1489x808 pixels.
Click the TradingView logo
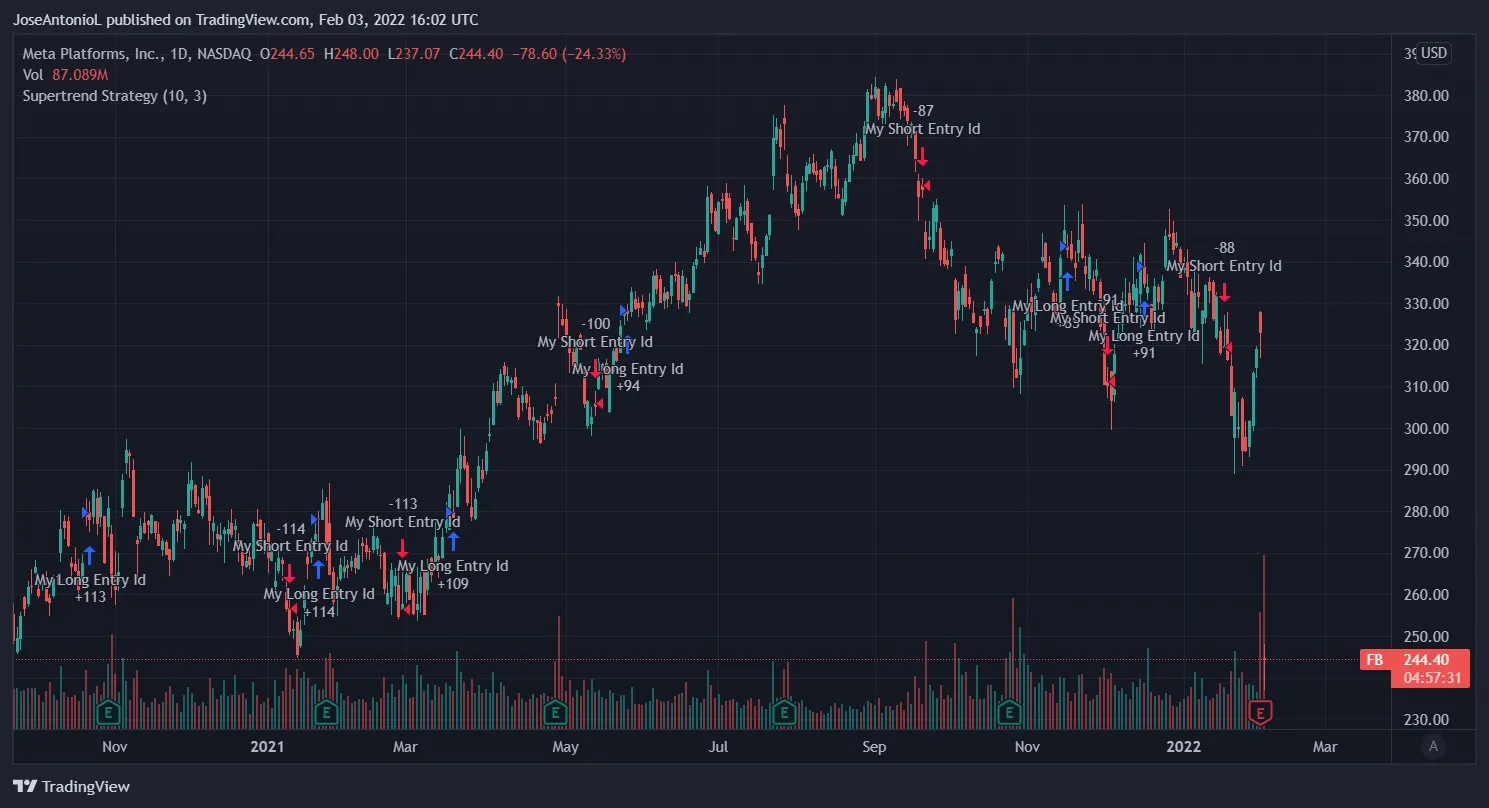[x=71, y=786]
